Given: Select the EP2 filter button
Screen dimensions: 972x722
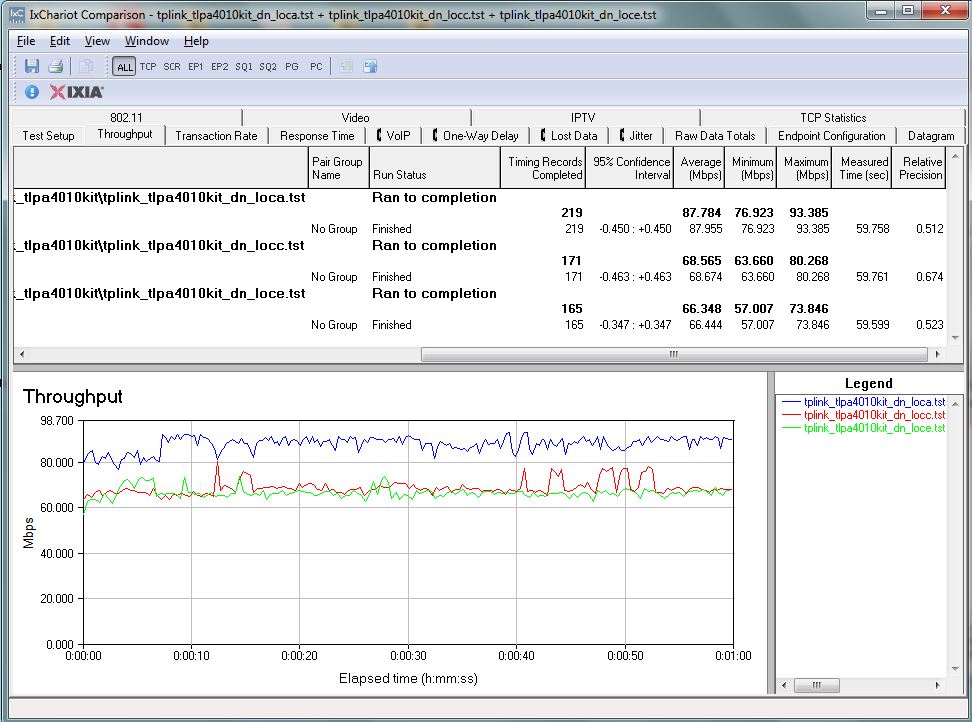Looking at the screenshot, I should (x=220, y=66).
